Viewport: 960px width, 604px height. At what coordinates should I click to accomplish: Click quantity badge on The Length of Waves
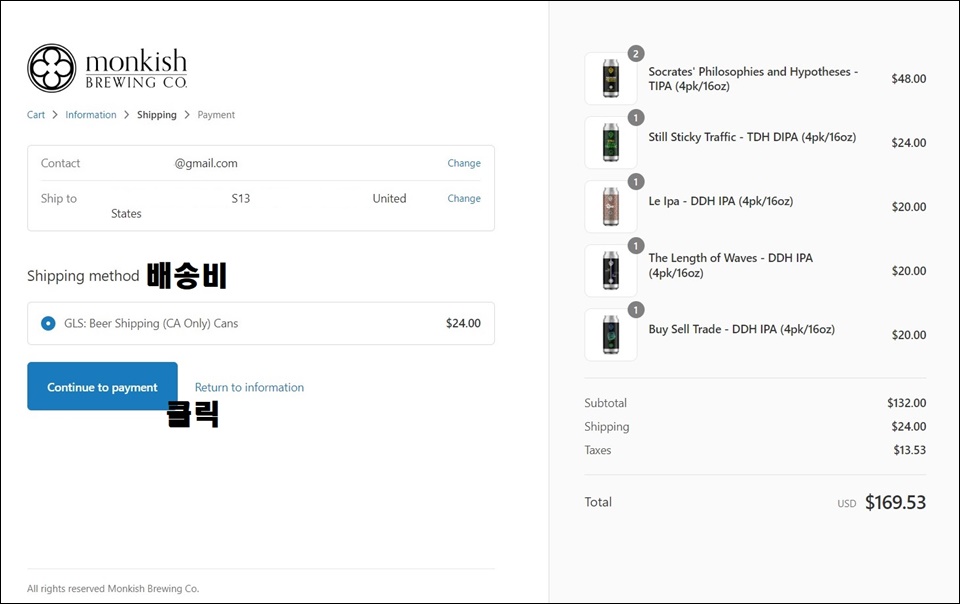click(x=636, y=245)
